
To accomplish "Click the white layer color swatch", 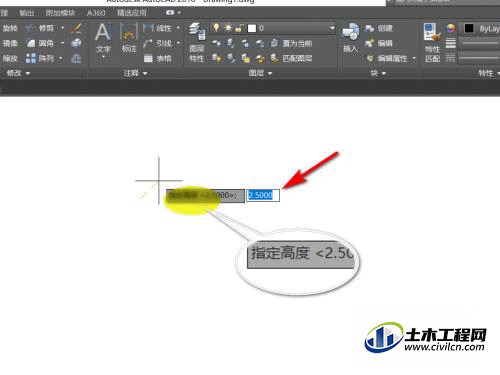I will [x=252, y=28].
